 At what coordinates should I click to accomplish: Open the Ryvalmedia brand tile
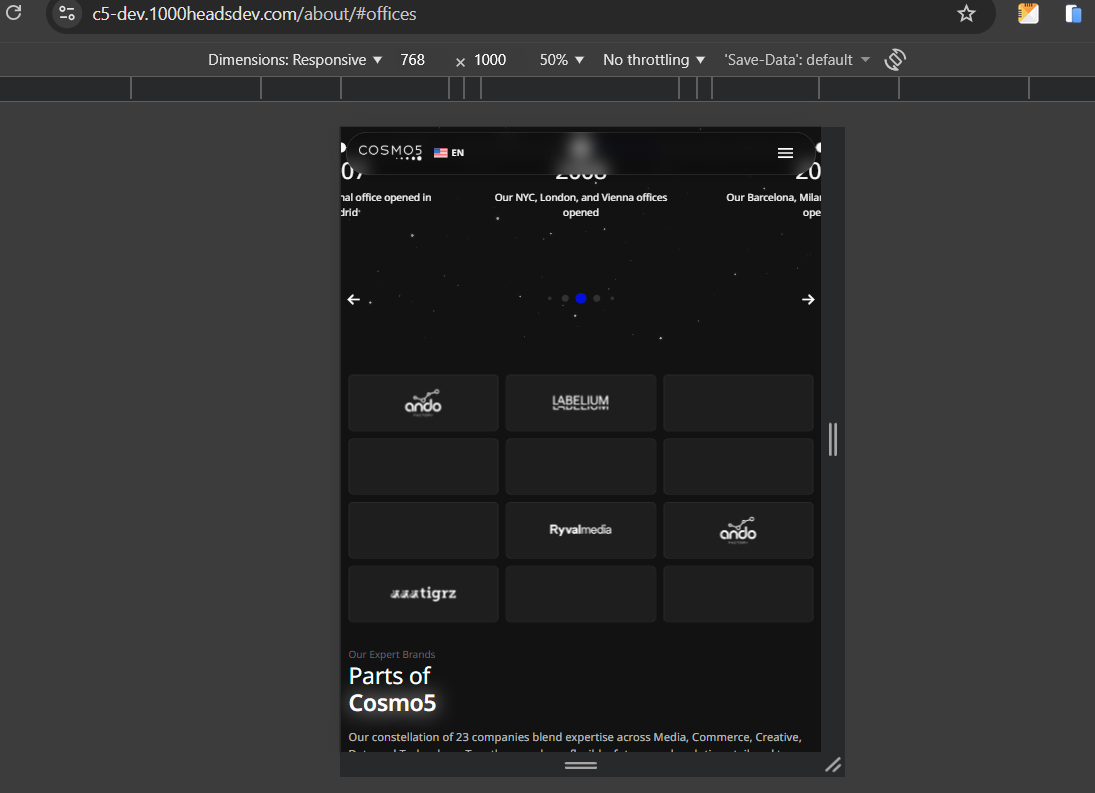click(x=580, y=530)
